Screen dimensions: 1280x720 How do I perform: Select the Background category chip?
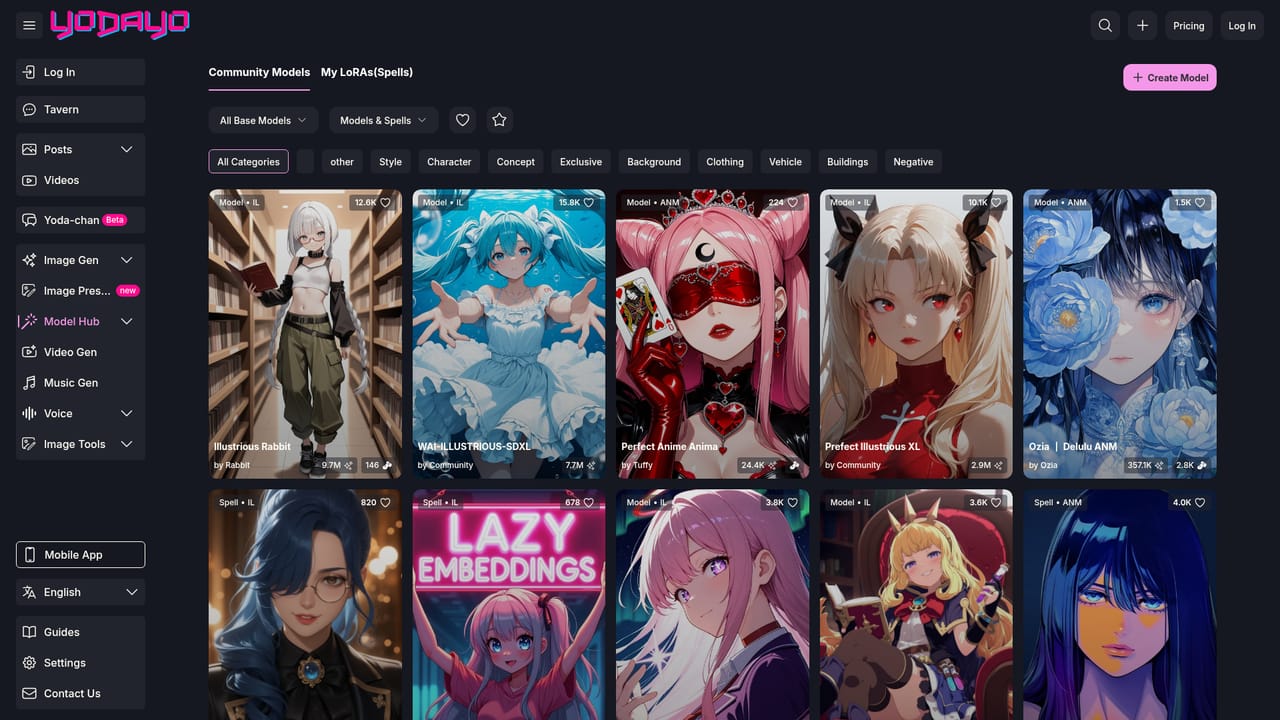(x=654, y=162)
